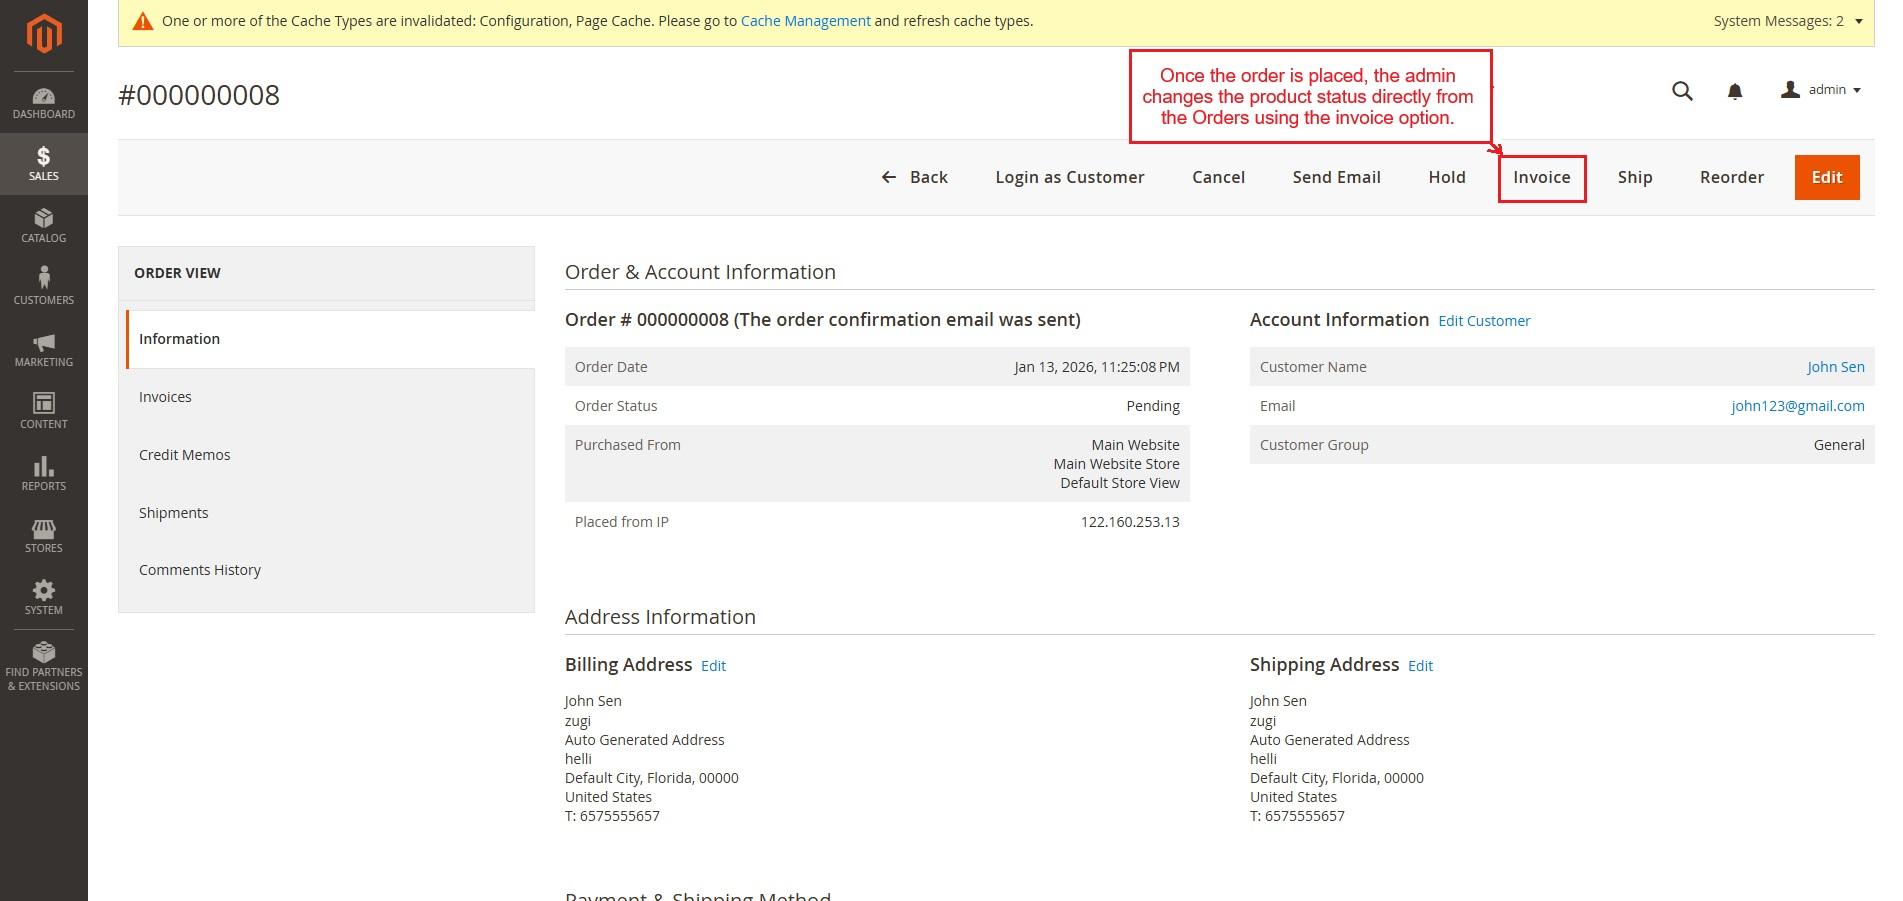Open the Comments History tab
This screenshot has width=1903, height=901.
(200, 570)
